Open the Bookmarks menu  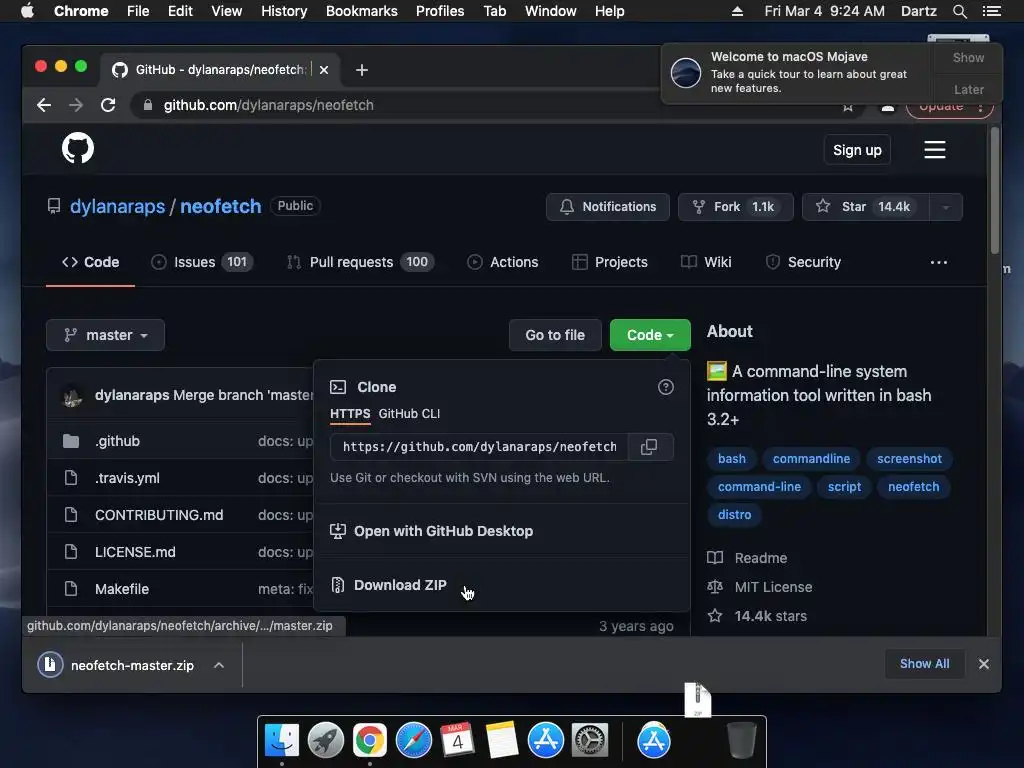(362, 11)
